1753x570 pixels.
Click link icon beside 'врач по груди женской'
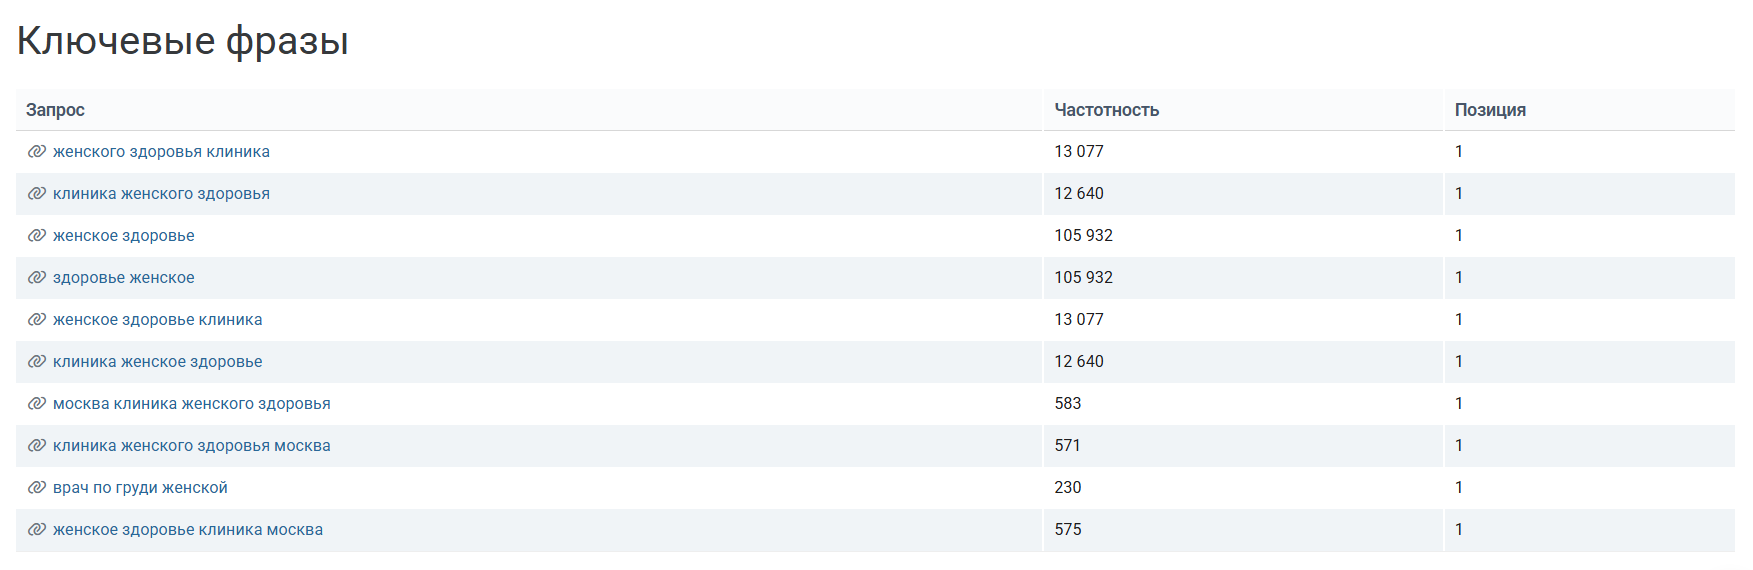click(37, 488)
